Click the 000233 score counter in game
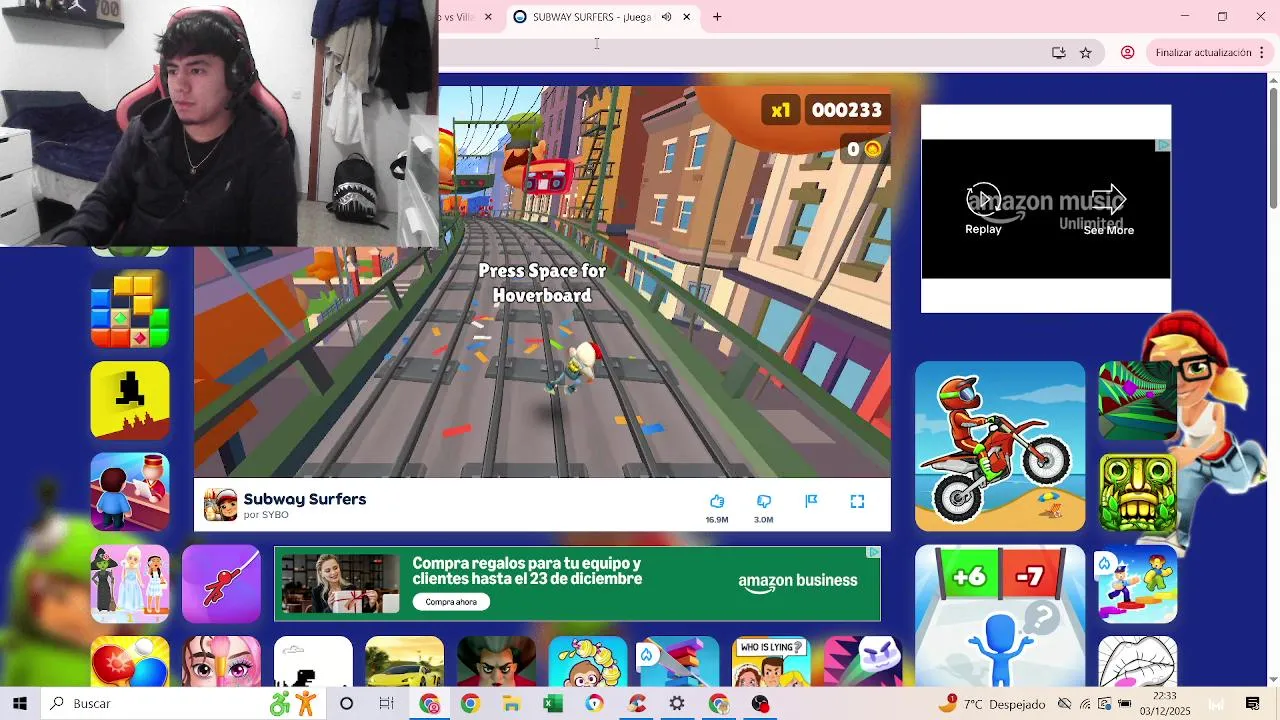Viewport: 1280px width, 720px height. pos(847,110)
